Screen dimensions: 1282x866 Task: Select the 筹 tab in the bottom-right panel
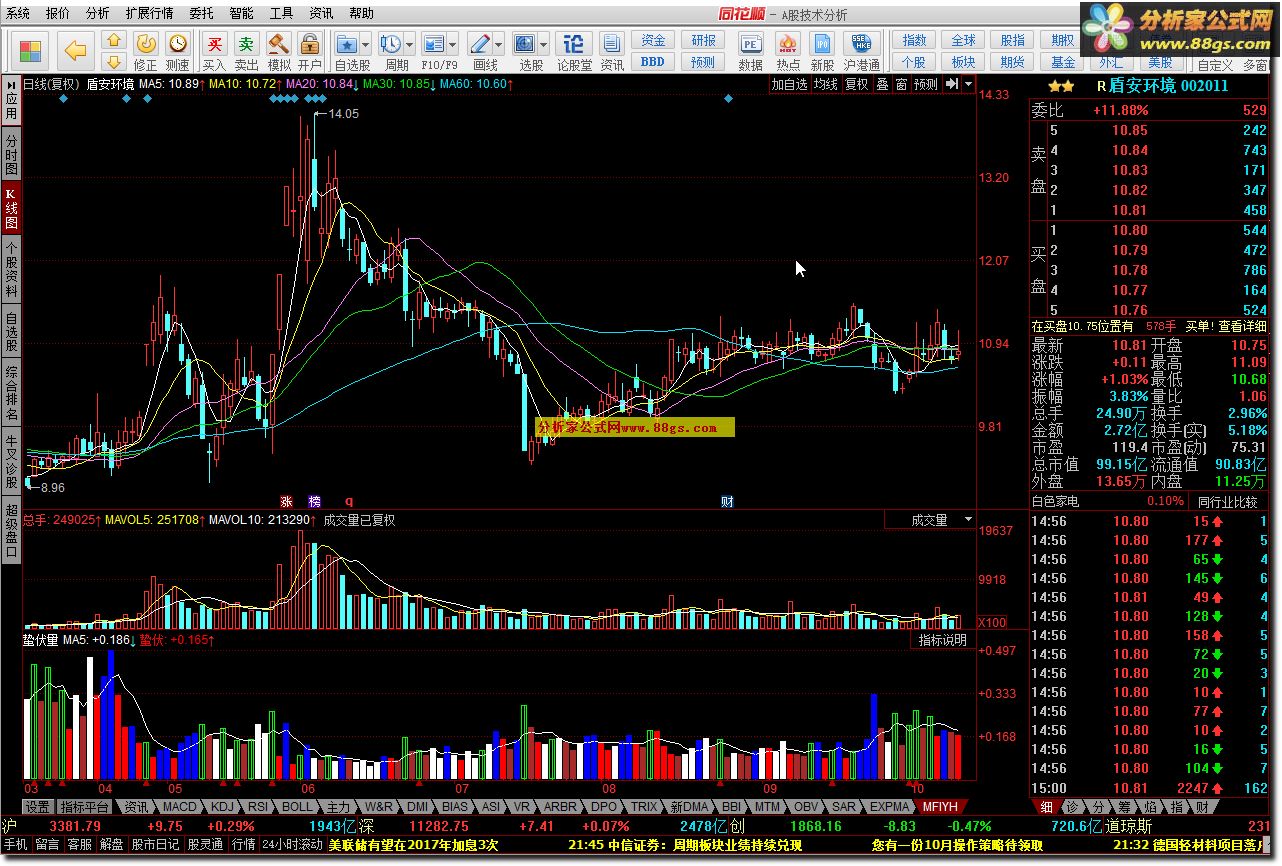[x=1124, y=806]
